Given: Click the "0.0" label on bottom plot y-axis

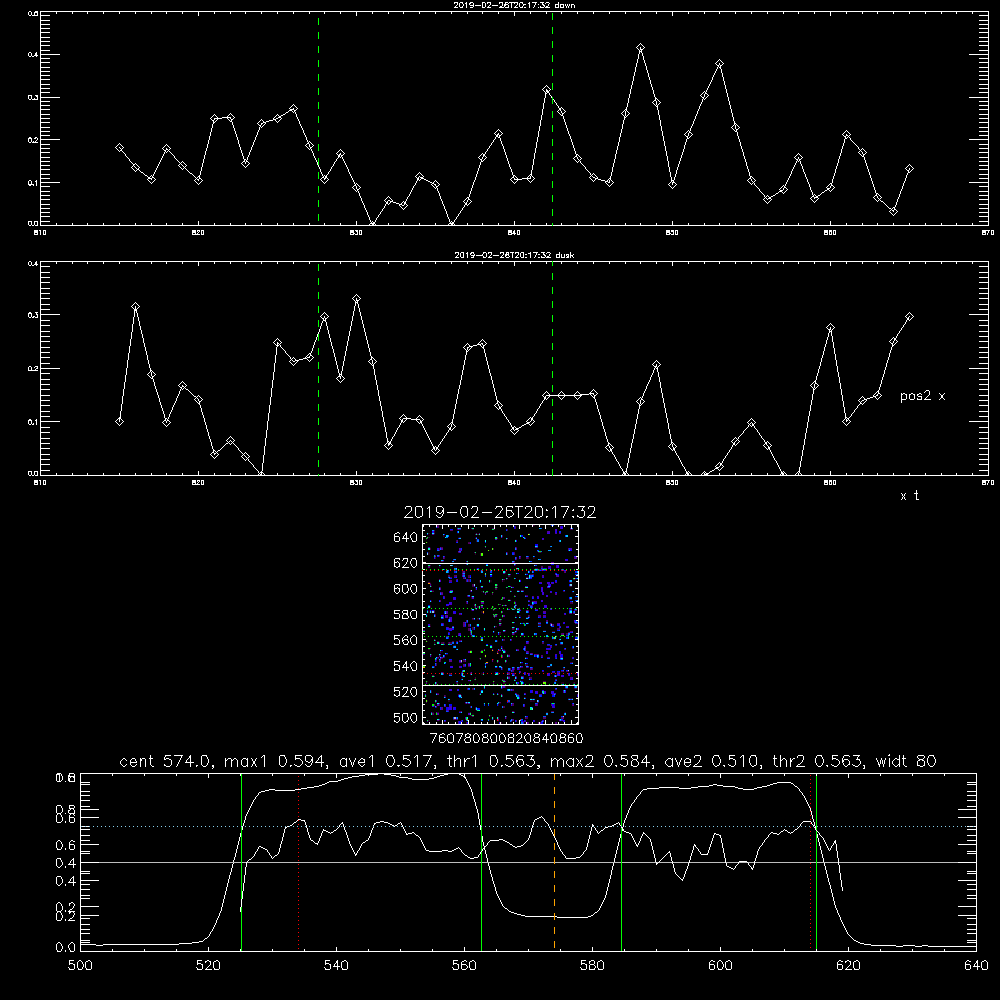Looking at the screenshot, I should (66, 948).
